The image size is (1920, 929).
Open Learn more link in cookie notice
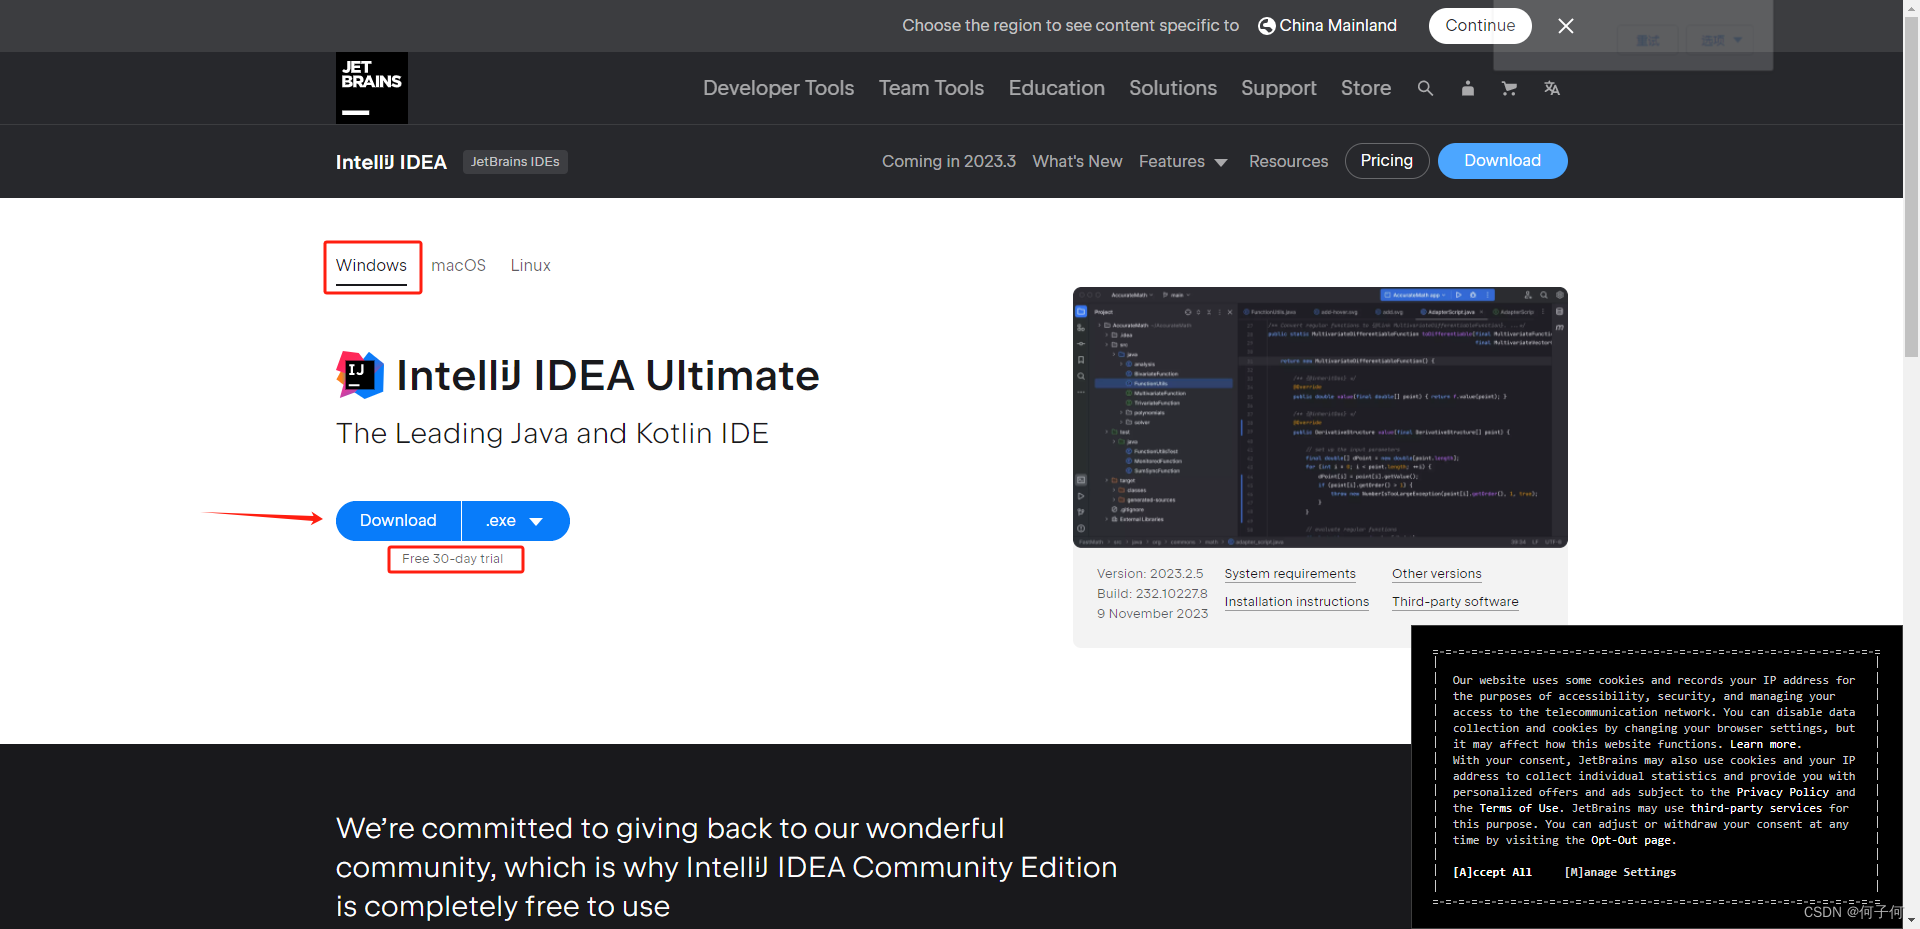(1765, 744)
